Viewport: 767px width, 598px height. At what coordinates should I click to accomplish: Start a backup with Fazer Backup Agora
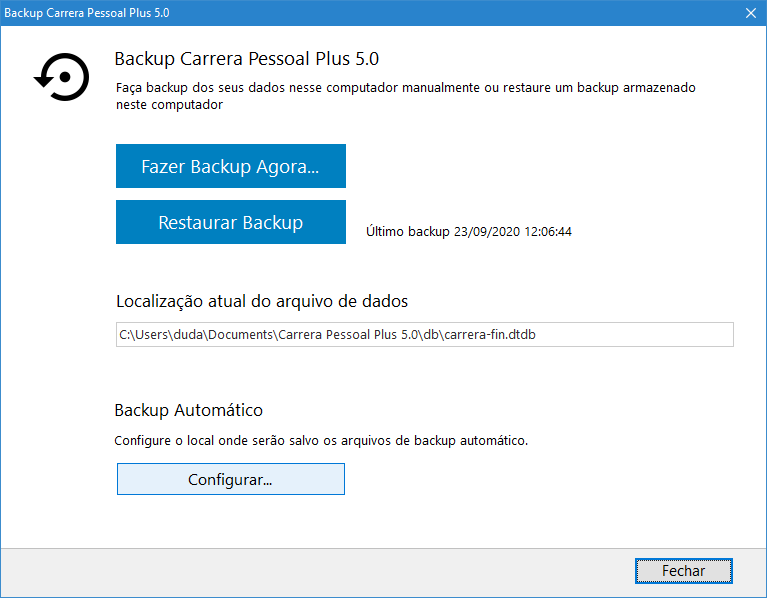pyautogui.click(x=230, y=166)
